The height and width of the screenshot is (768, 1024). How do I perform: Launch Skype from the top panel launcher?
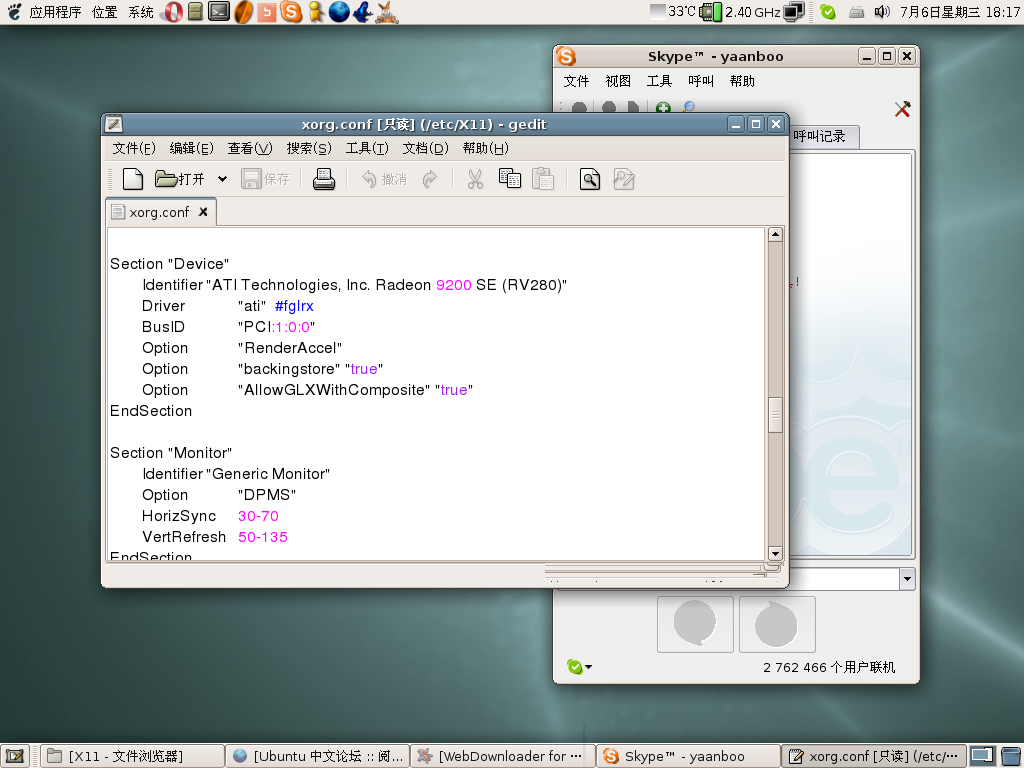[291, 12]
